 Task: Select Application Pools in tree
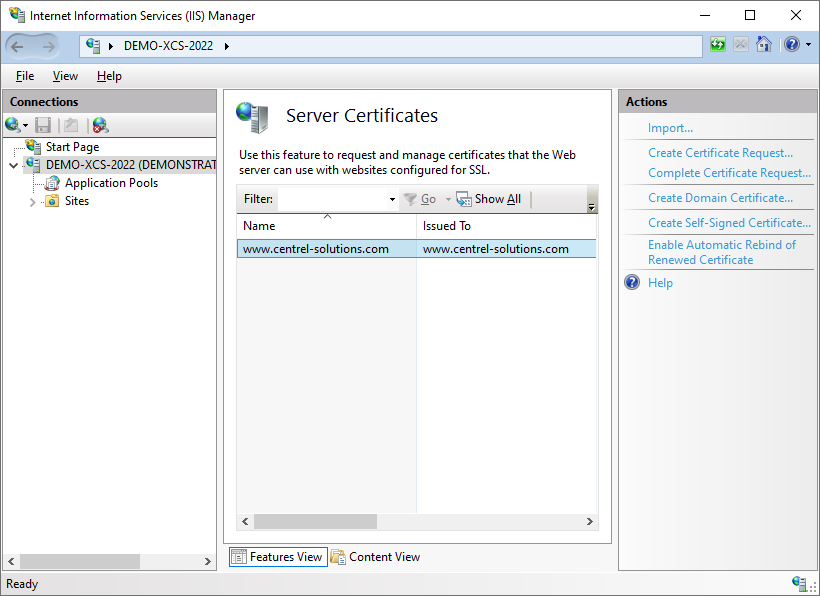pos(111,183)
